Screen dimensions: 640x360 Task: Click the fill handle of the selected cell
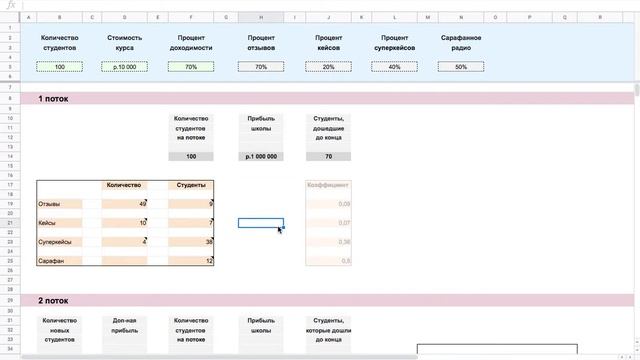click(x=284, y=228)
